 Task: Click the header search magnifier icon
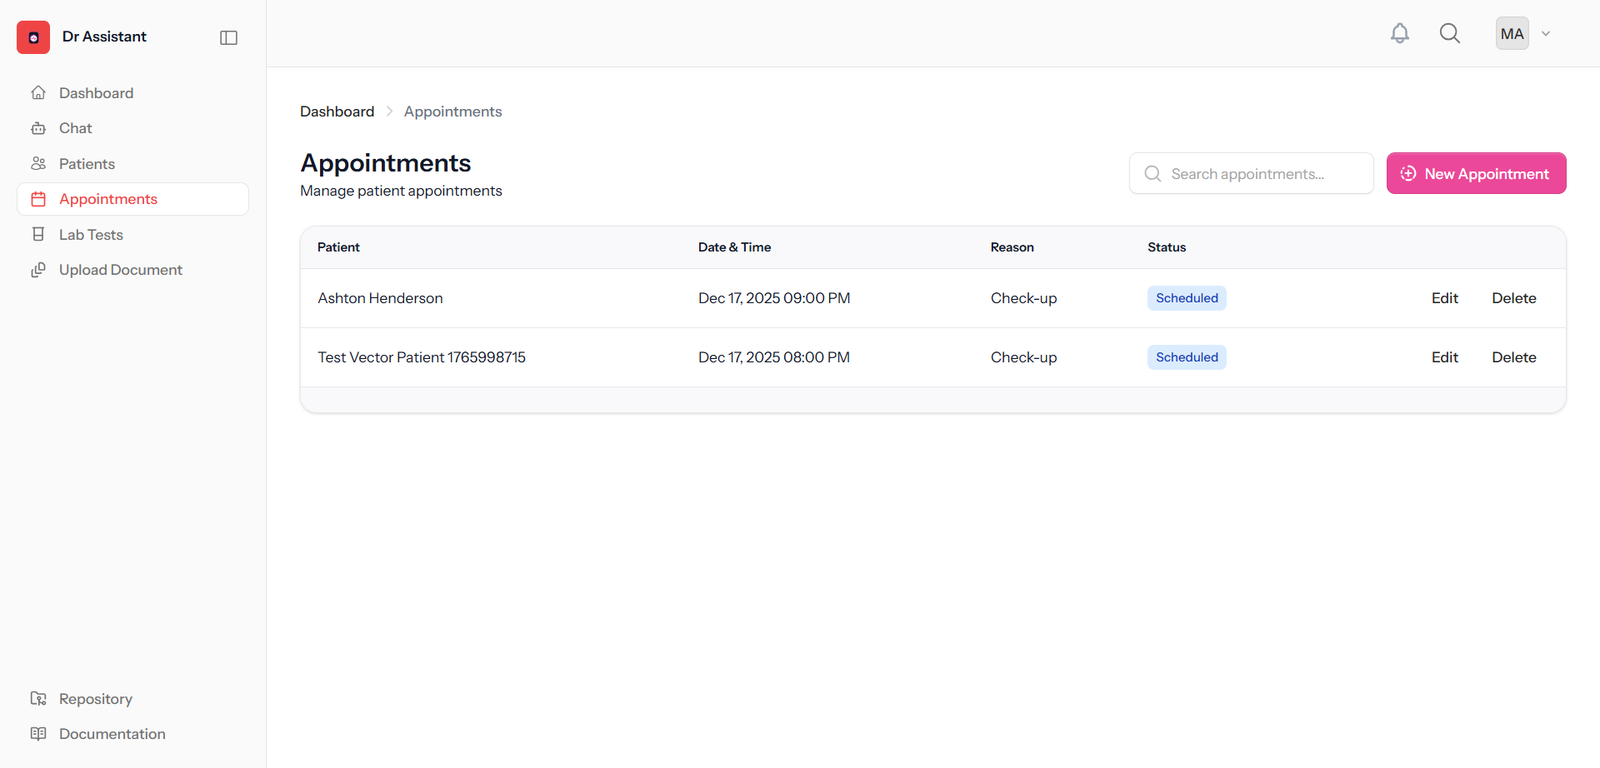point(1450,33)
